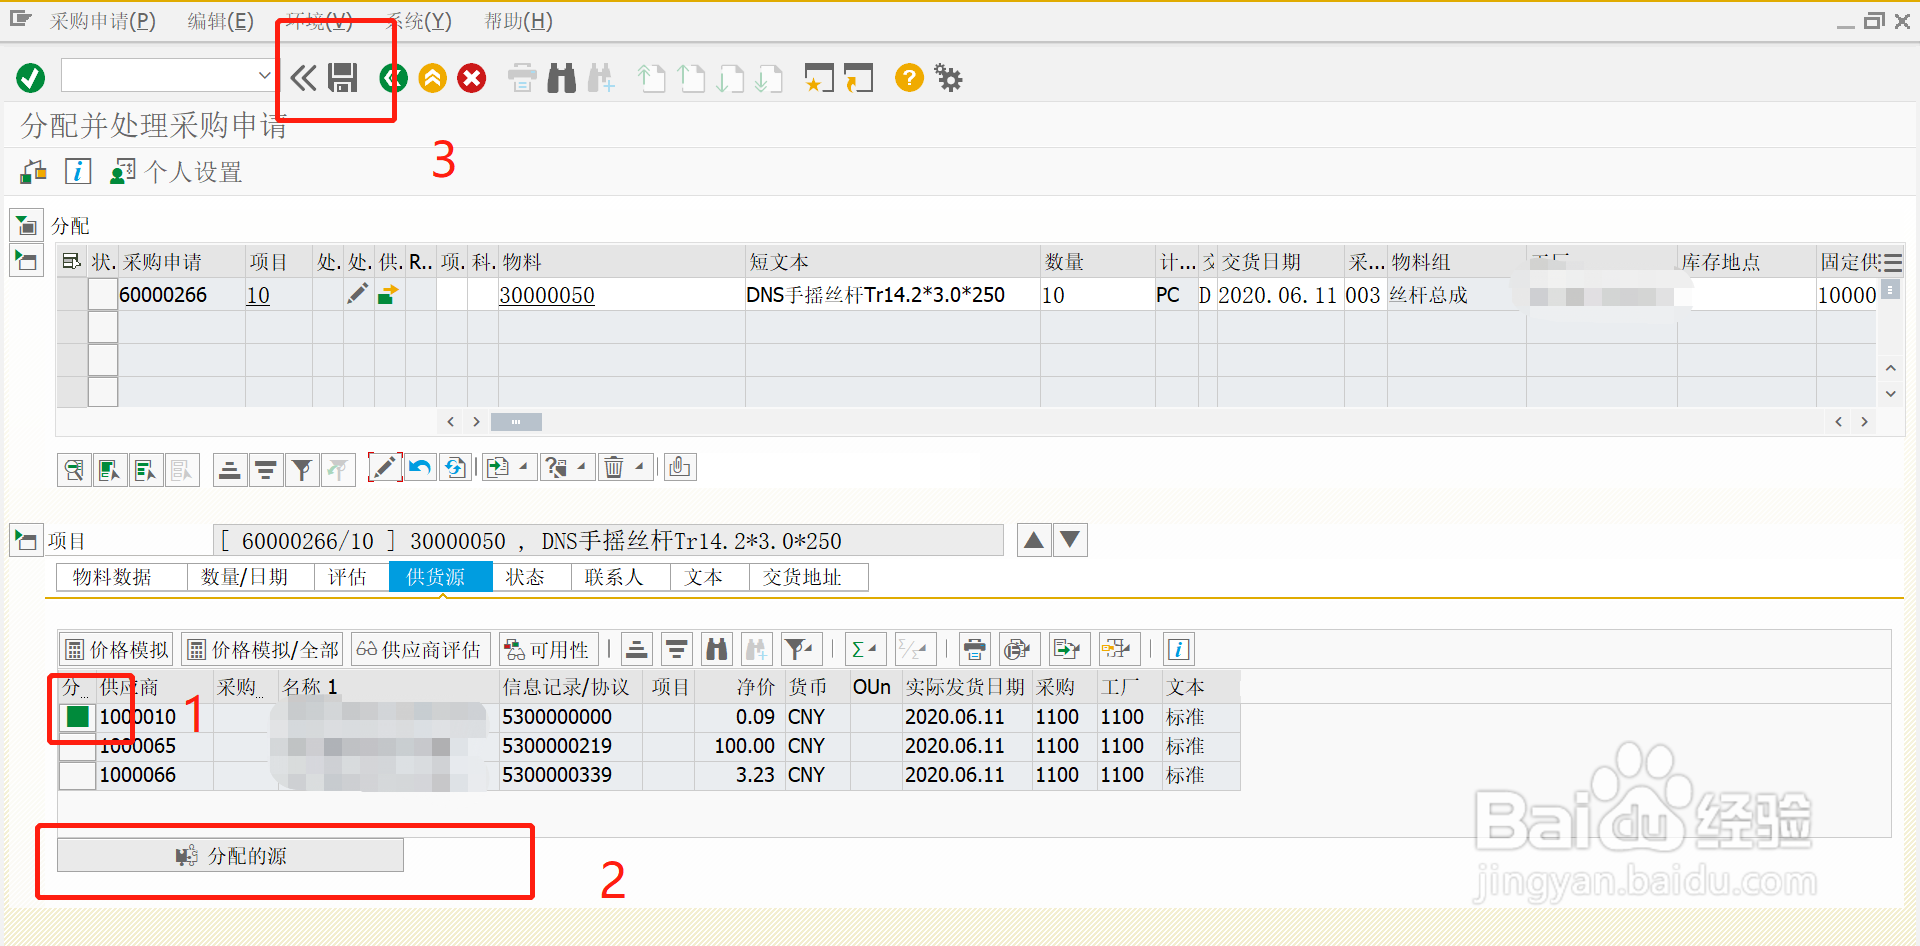This screenshot has width=1920, height=946.
Task: Collapse the 分配 section
Action: (26, 225)
